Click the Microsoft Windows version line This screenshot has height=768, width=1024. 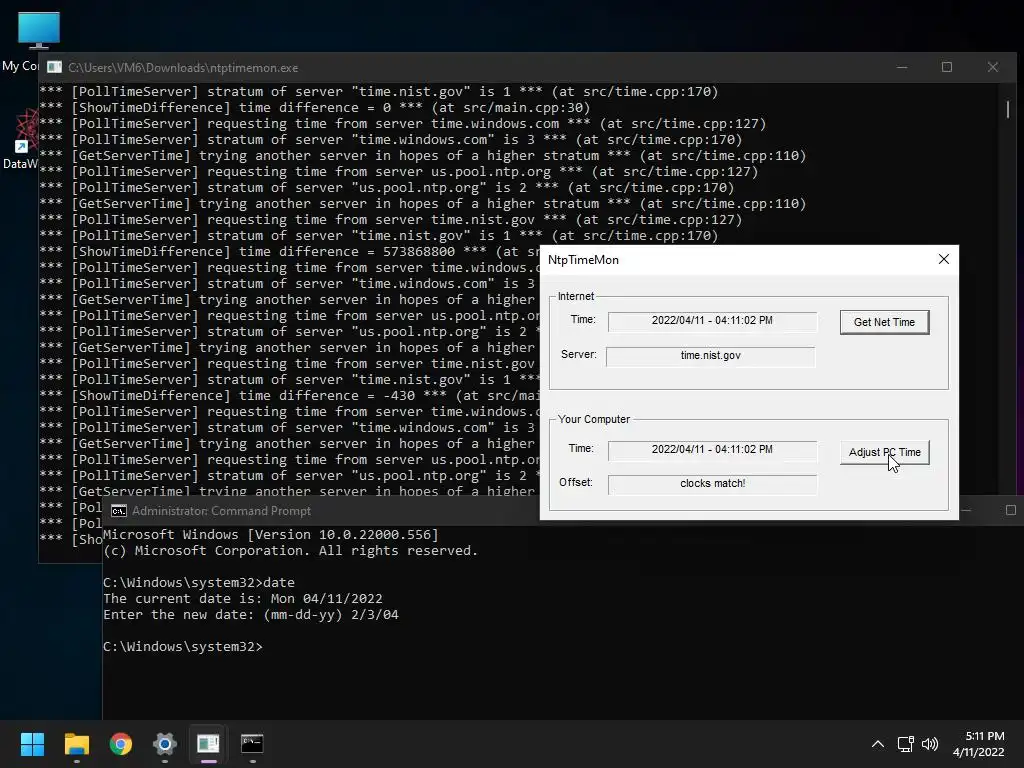(x=271, y=534)
